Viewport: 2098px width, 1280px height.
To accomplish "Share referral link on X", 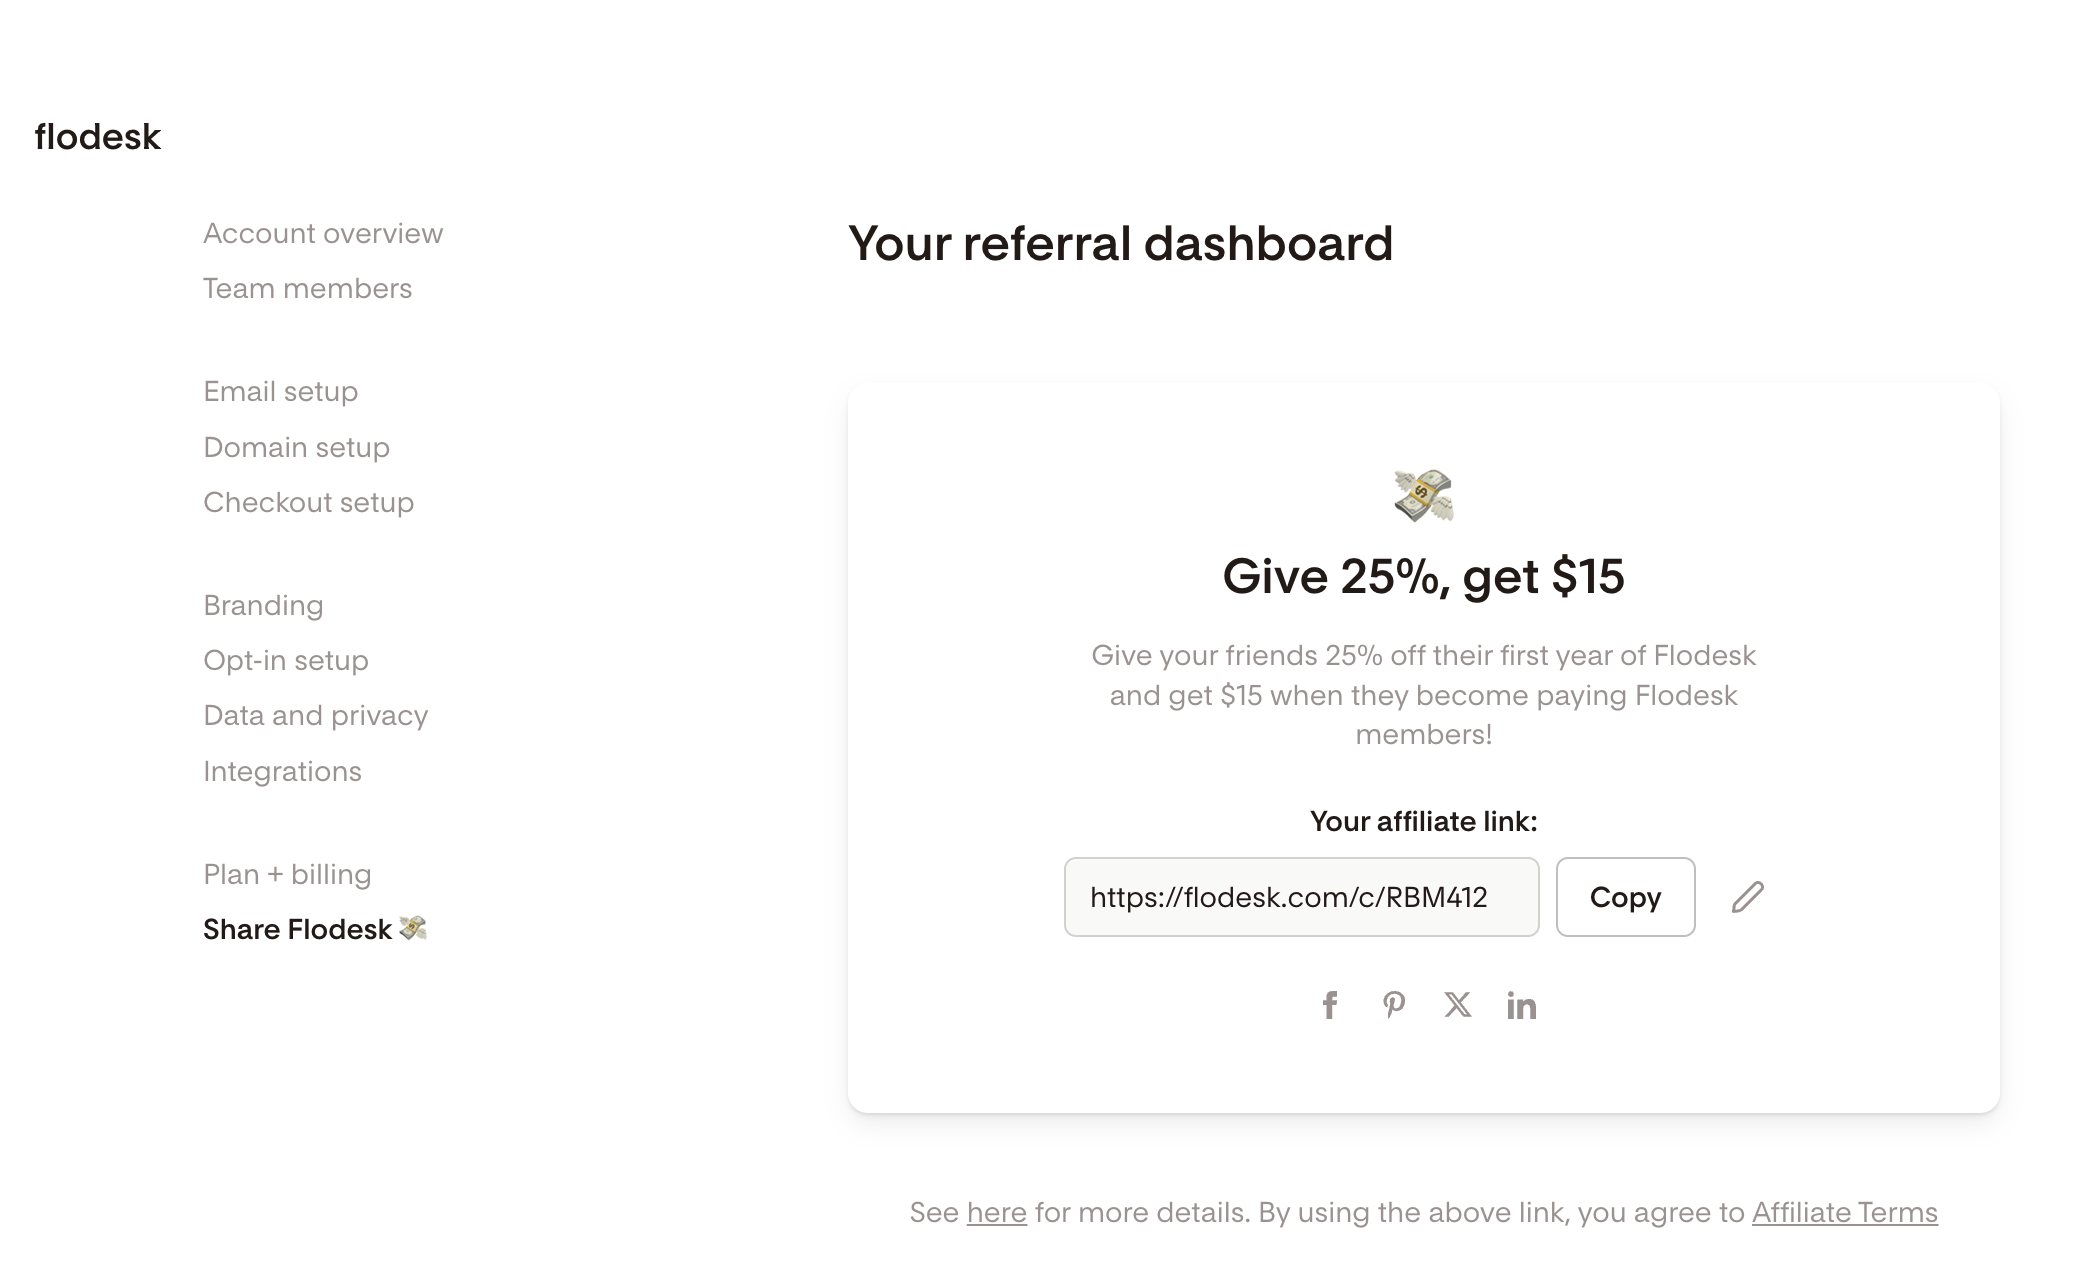I will coord(1457,1005).
